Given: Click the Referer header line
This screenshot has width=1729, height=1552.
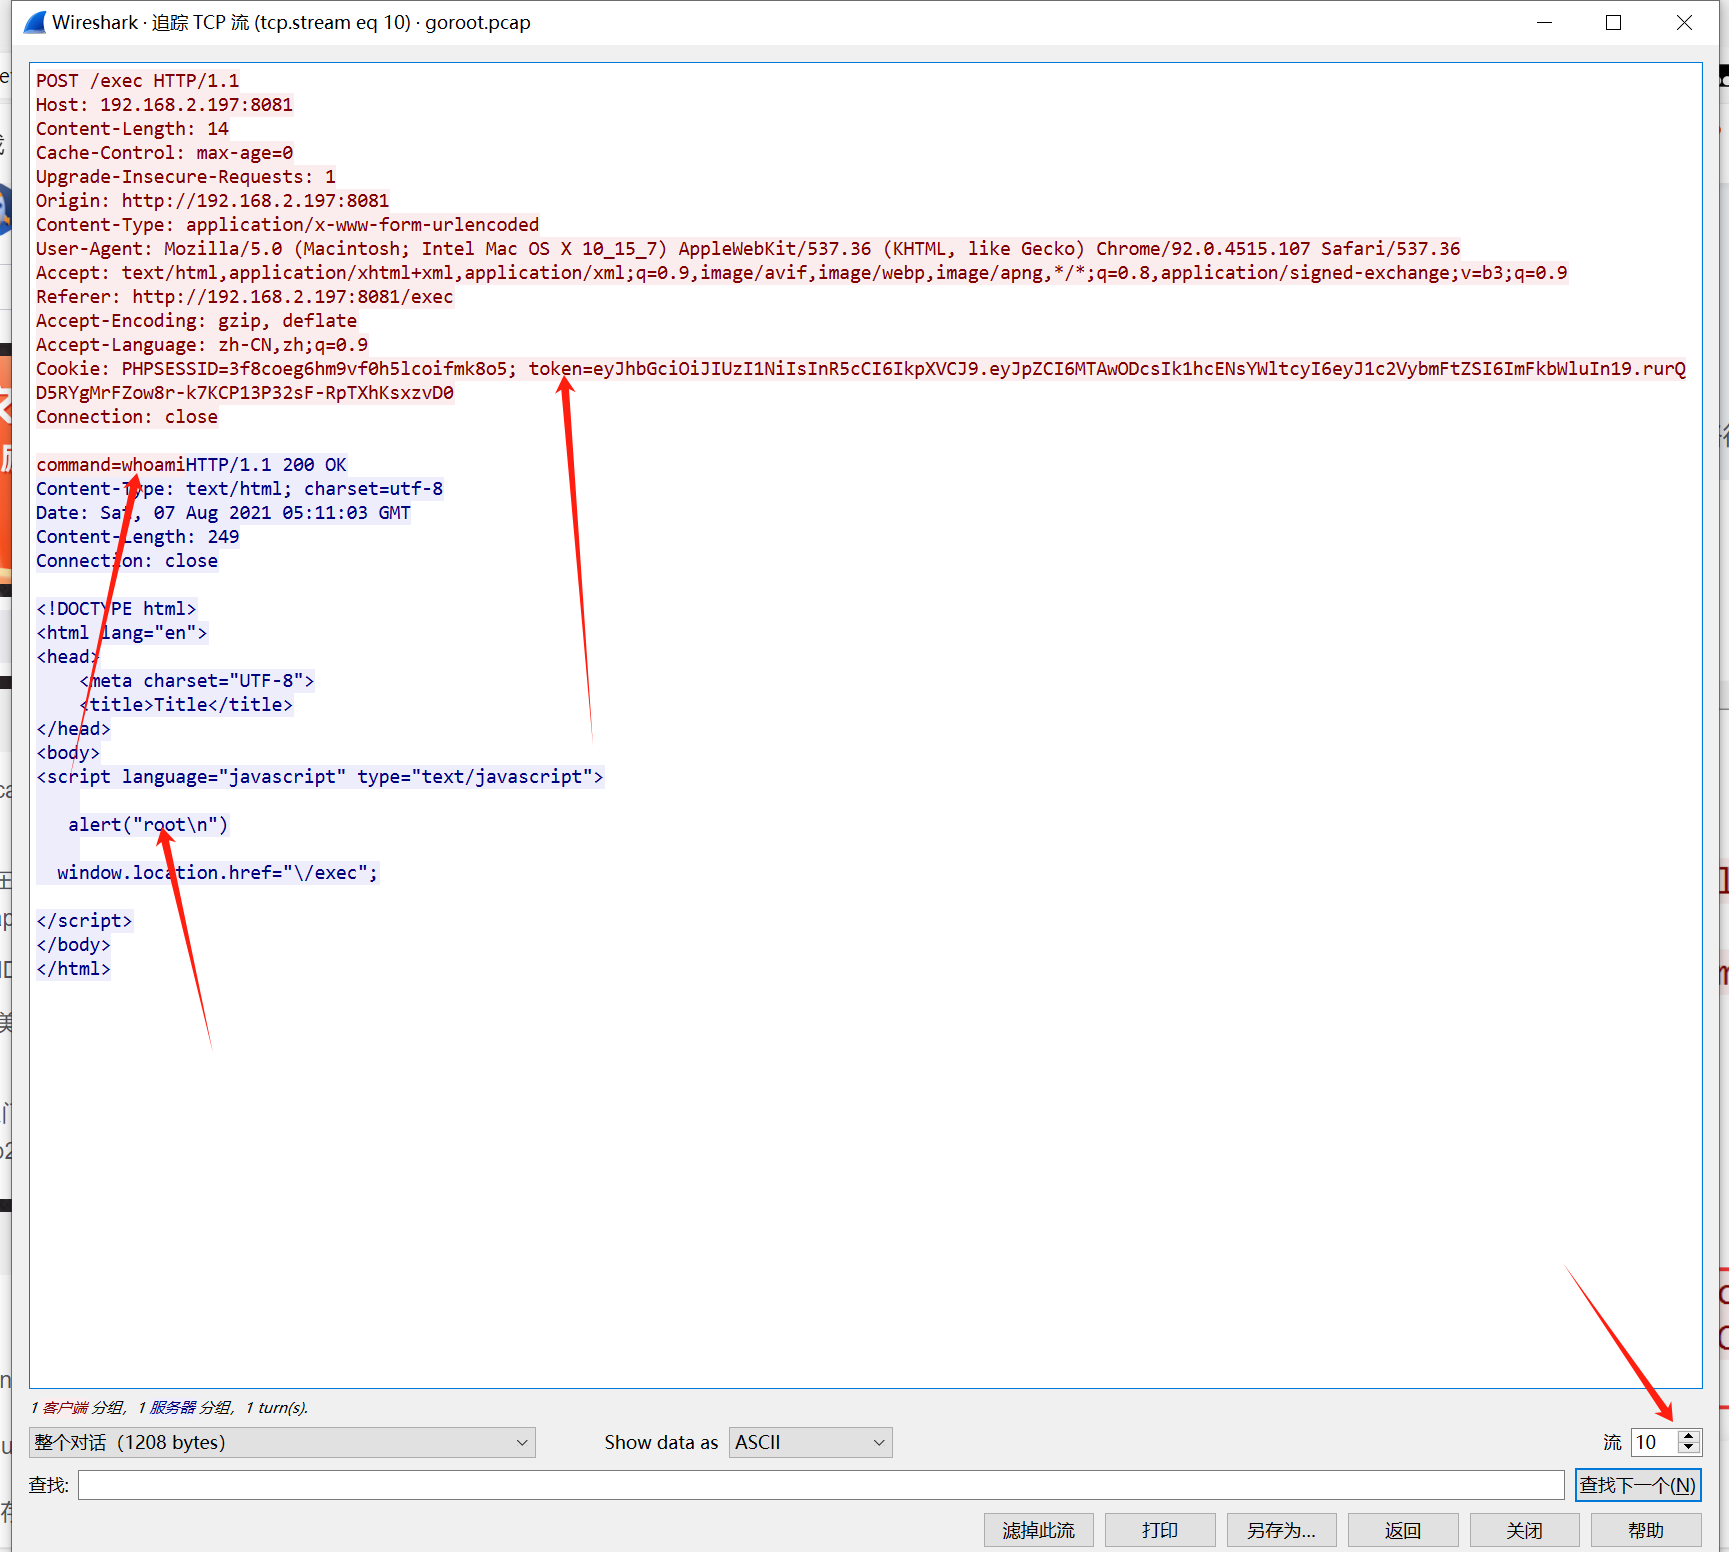Looking at the screenshot, I should tap(245, 297).
